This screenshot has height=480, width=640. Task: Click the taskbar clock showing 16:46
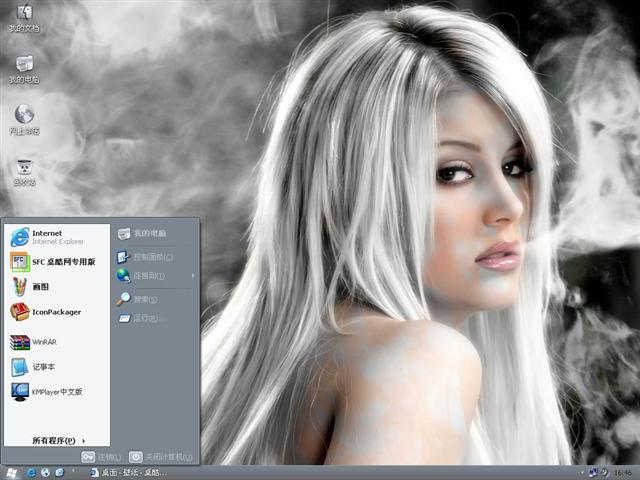[x=623, y=473]
